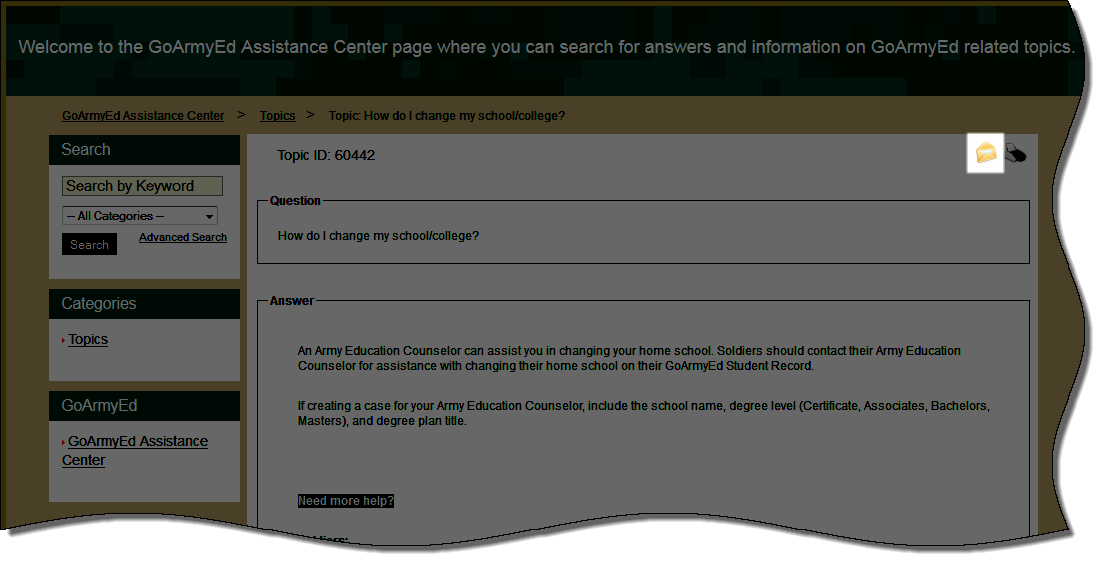1101x562 pixels.
Task: Open the Advanced Search link
Action: coord(183,237)
